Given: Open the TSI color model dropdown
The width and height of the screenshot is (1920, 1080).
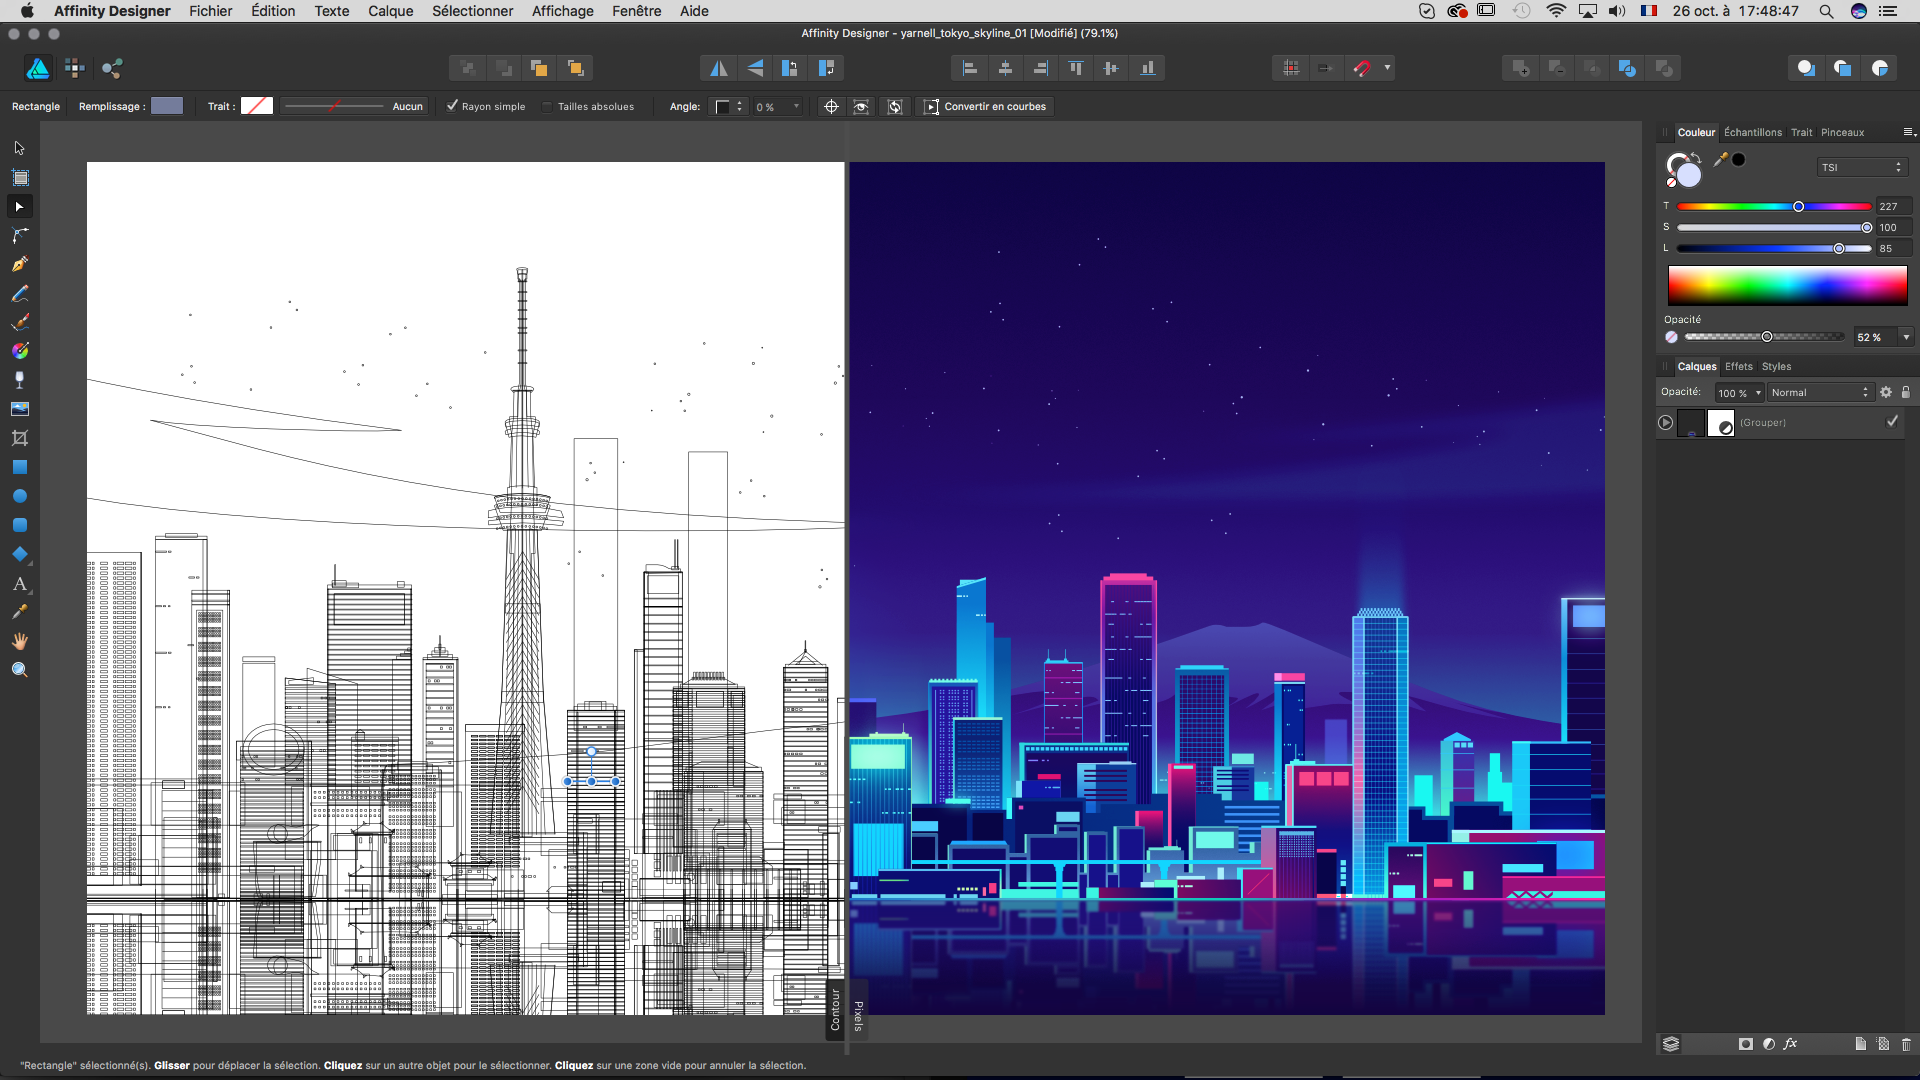Looking at the screenshot, I should 1861,167.
